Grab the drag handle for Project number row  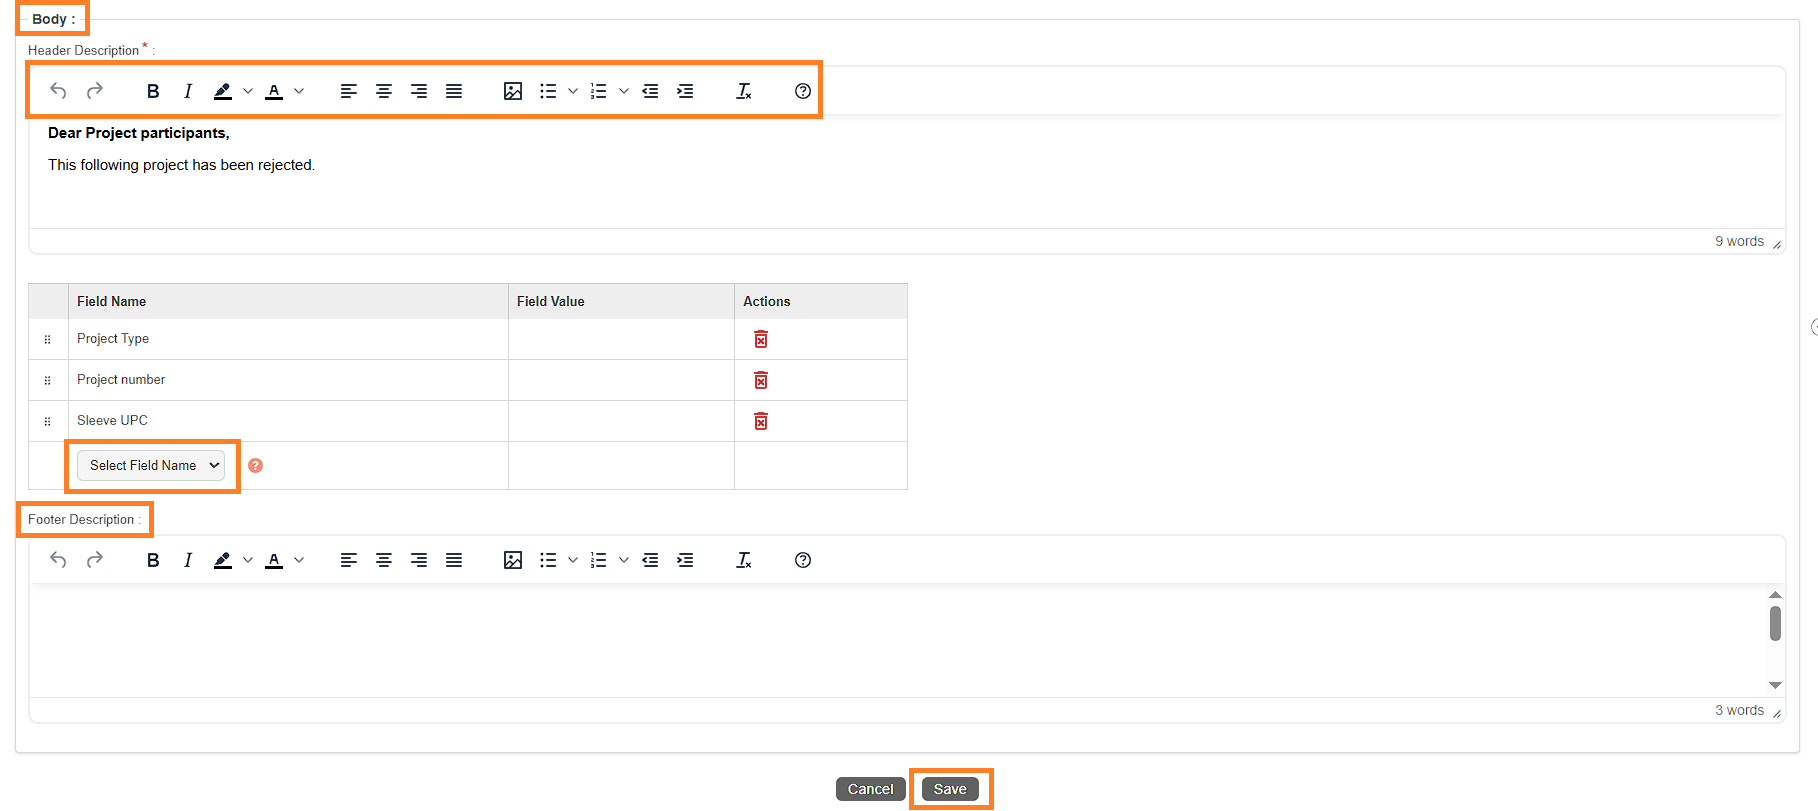click(47, 380)
